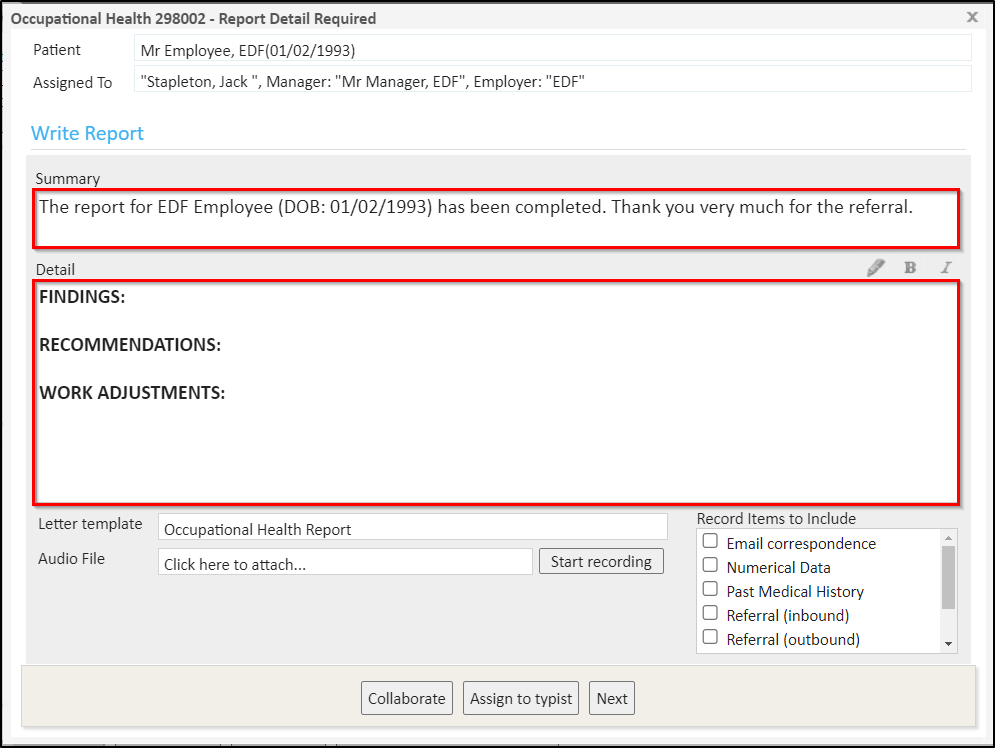Open the Letter template field
995x748 pixels.
tap(412, 528)
